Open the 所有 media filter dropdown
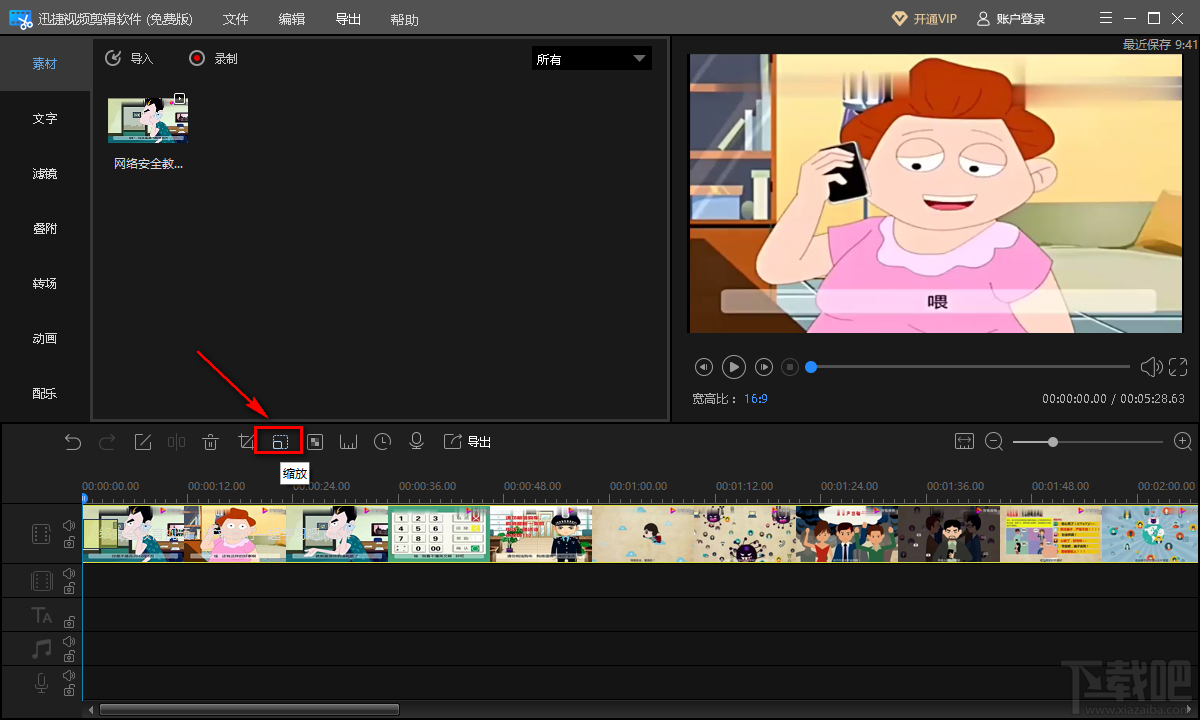This screenshot has width=1200, height=720. click(x=591, y=59)
